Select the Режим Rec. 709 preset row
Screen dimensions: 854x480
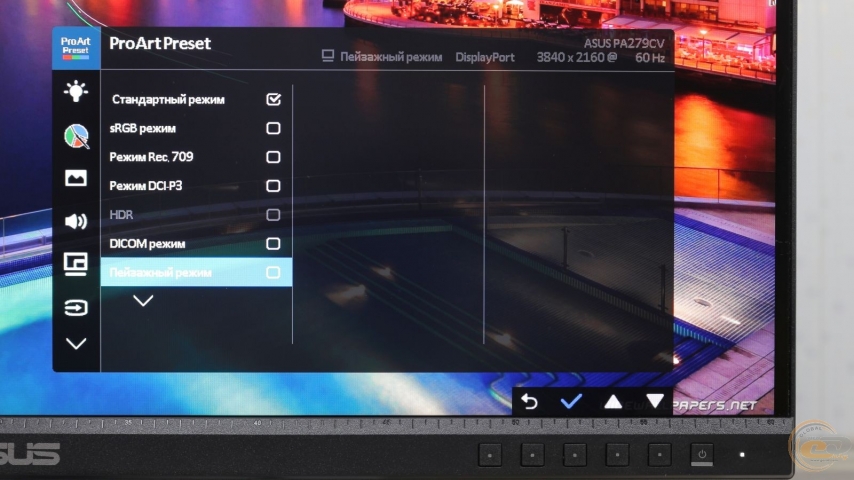click(197, 157)
